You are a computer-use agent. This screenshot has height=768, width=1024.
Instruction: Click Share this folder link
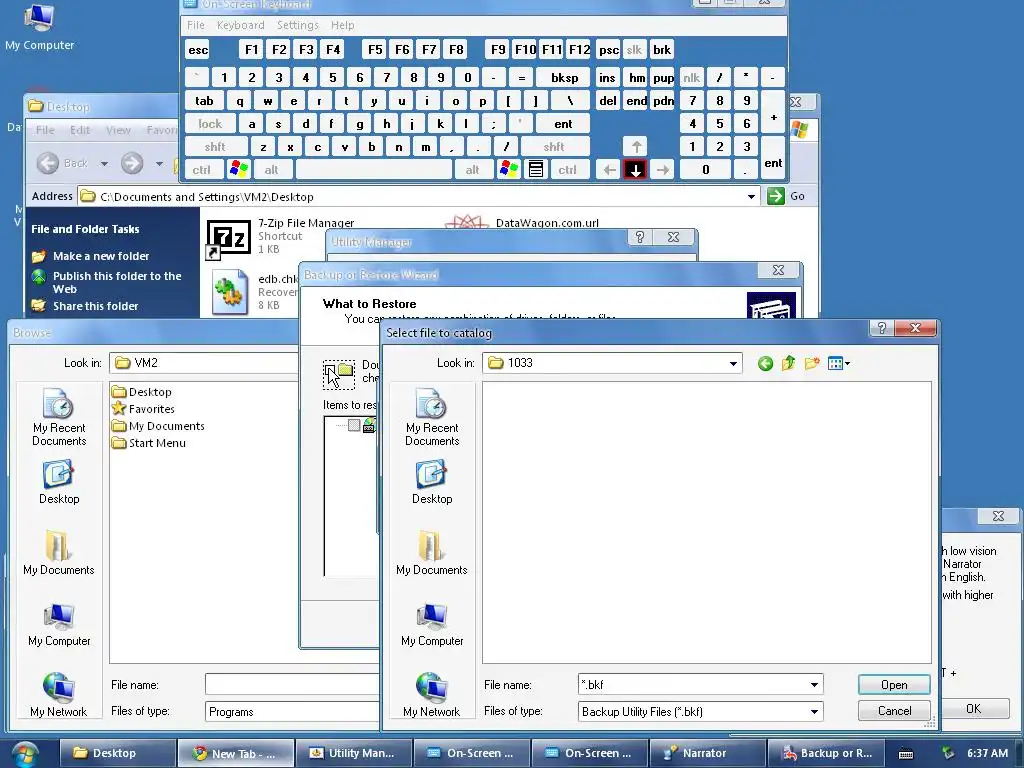pyautogui.click(x=95, y=306)
